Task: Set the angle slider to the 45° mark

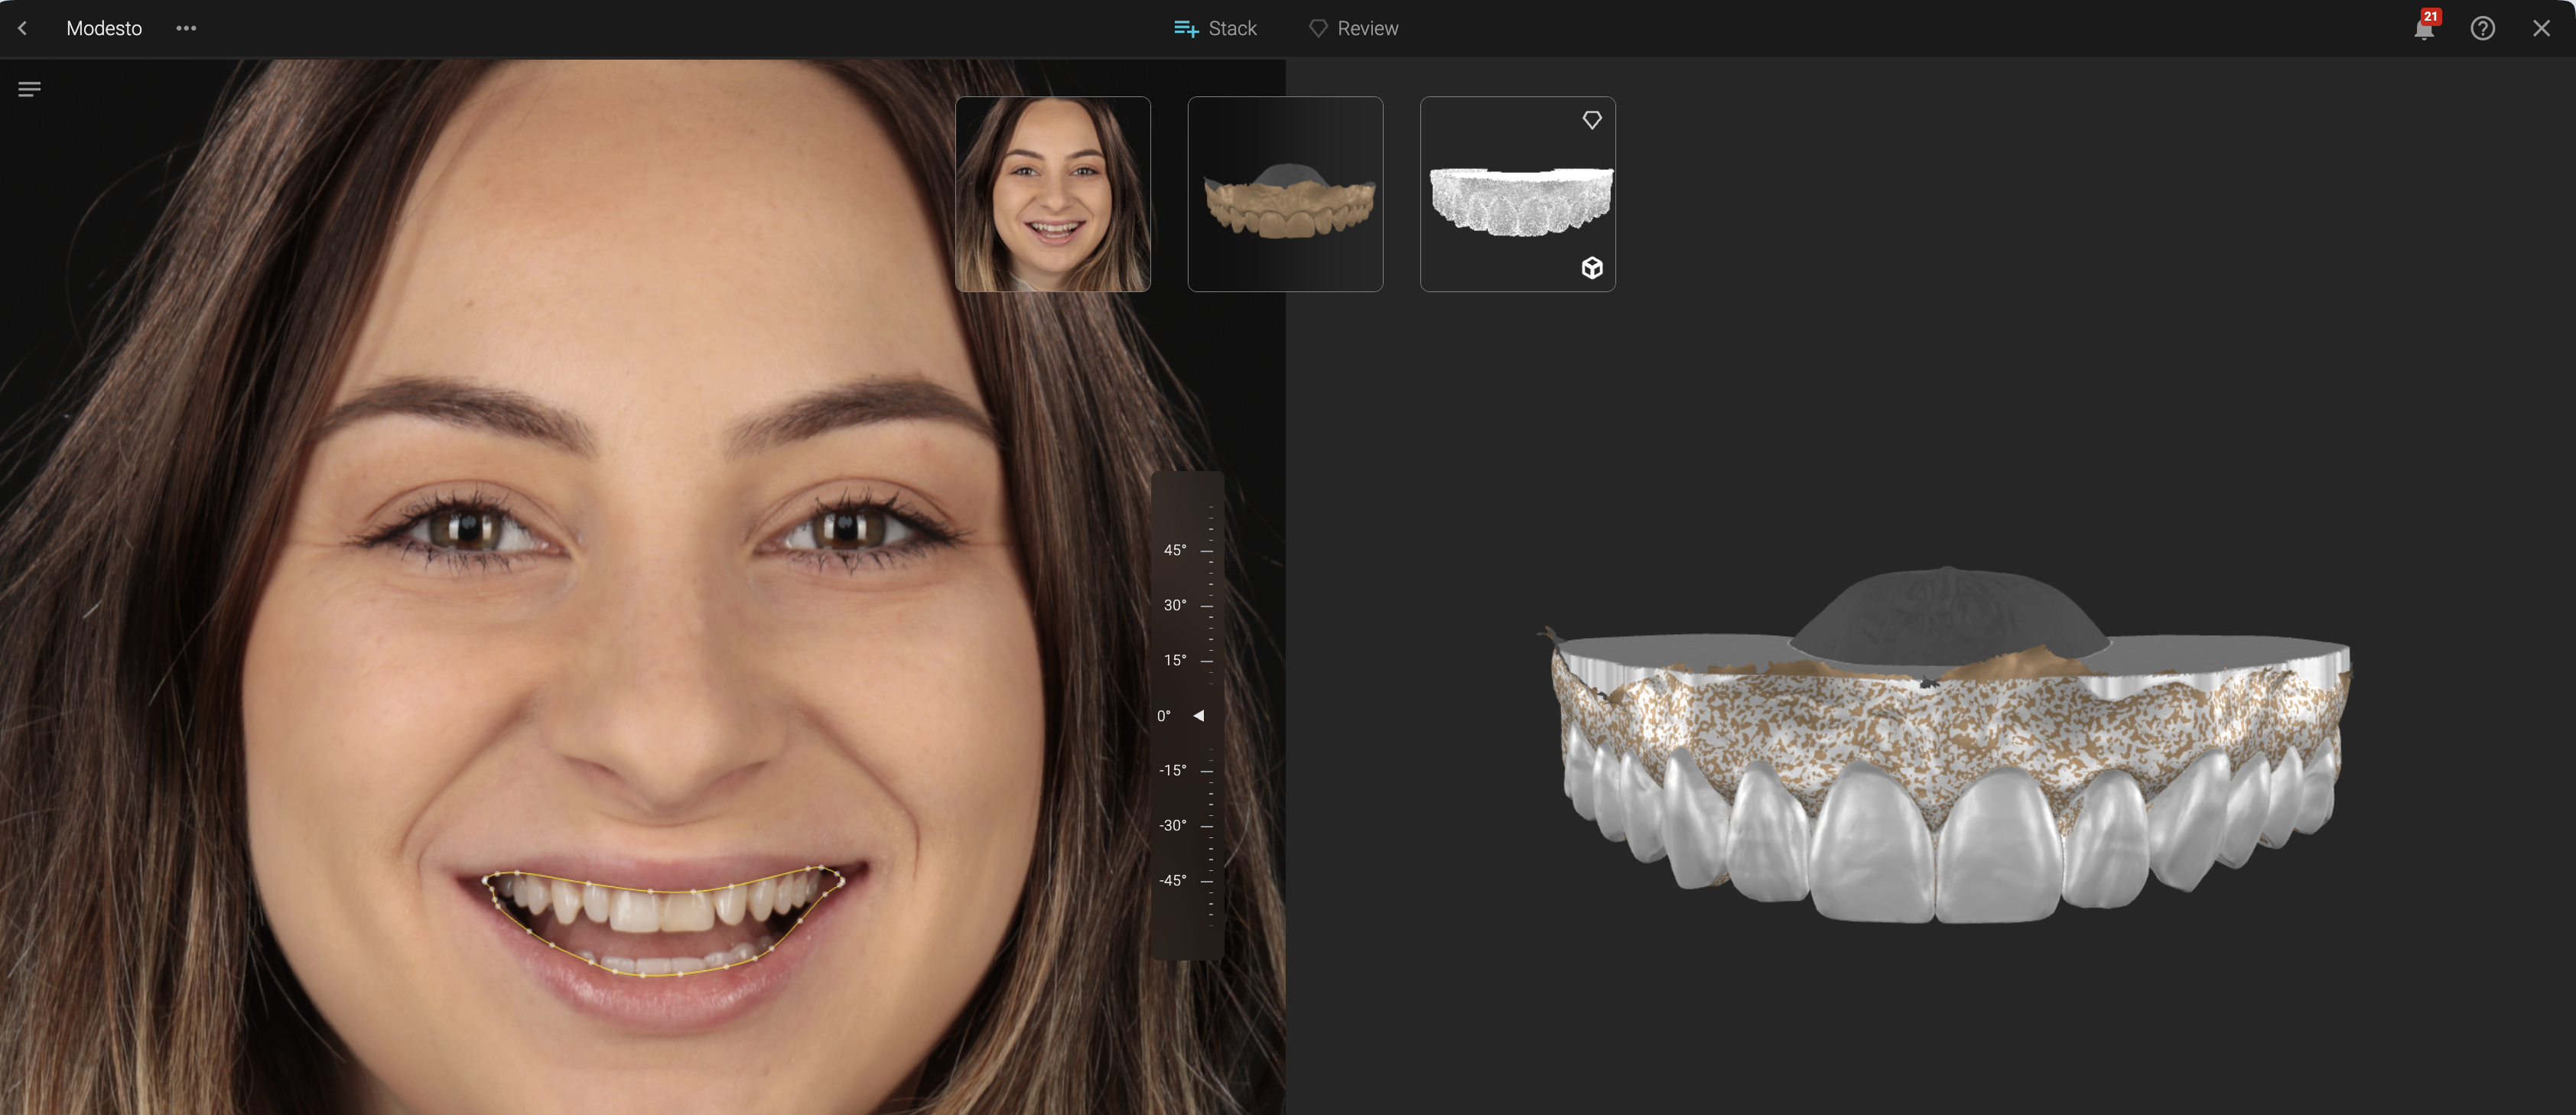Action: (1207, 550)
